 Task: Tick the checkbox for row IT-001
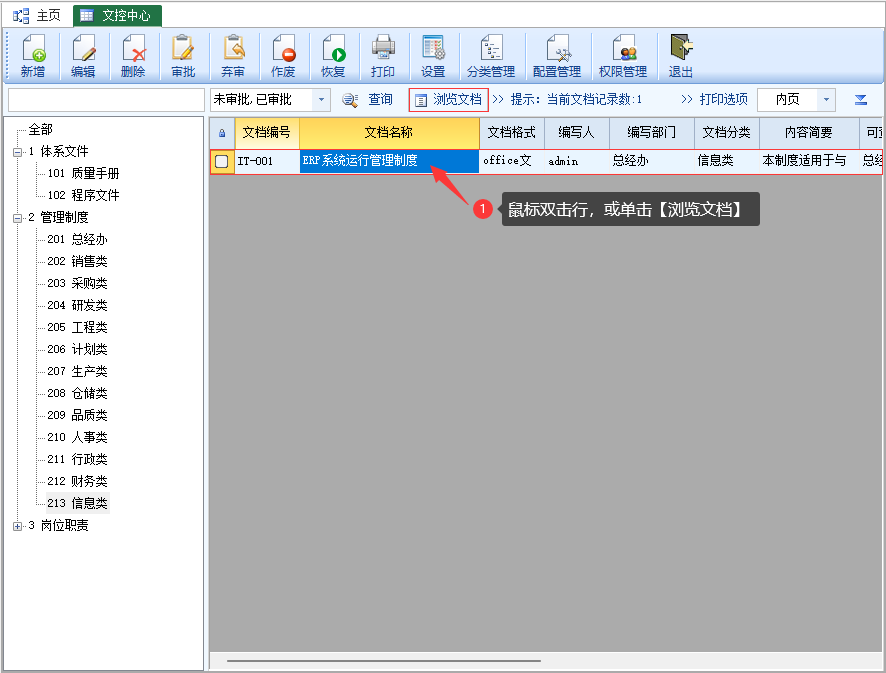pyautogui.click(x=222, y=161)
